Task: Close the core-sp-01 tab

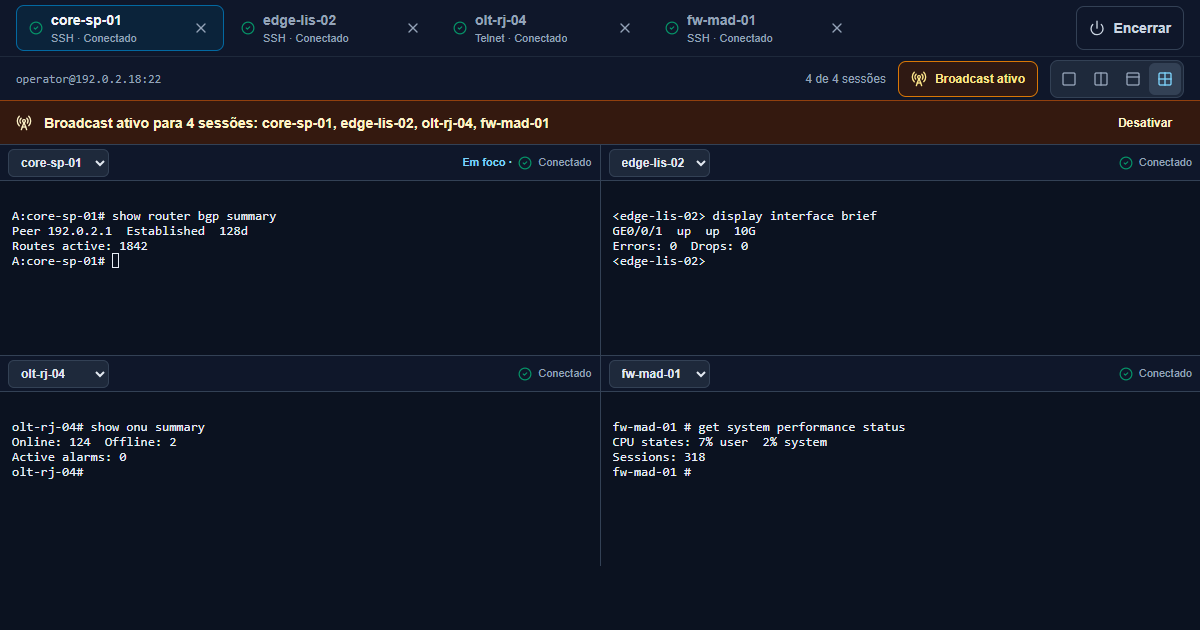Action: point(201,28)
